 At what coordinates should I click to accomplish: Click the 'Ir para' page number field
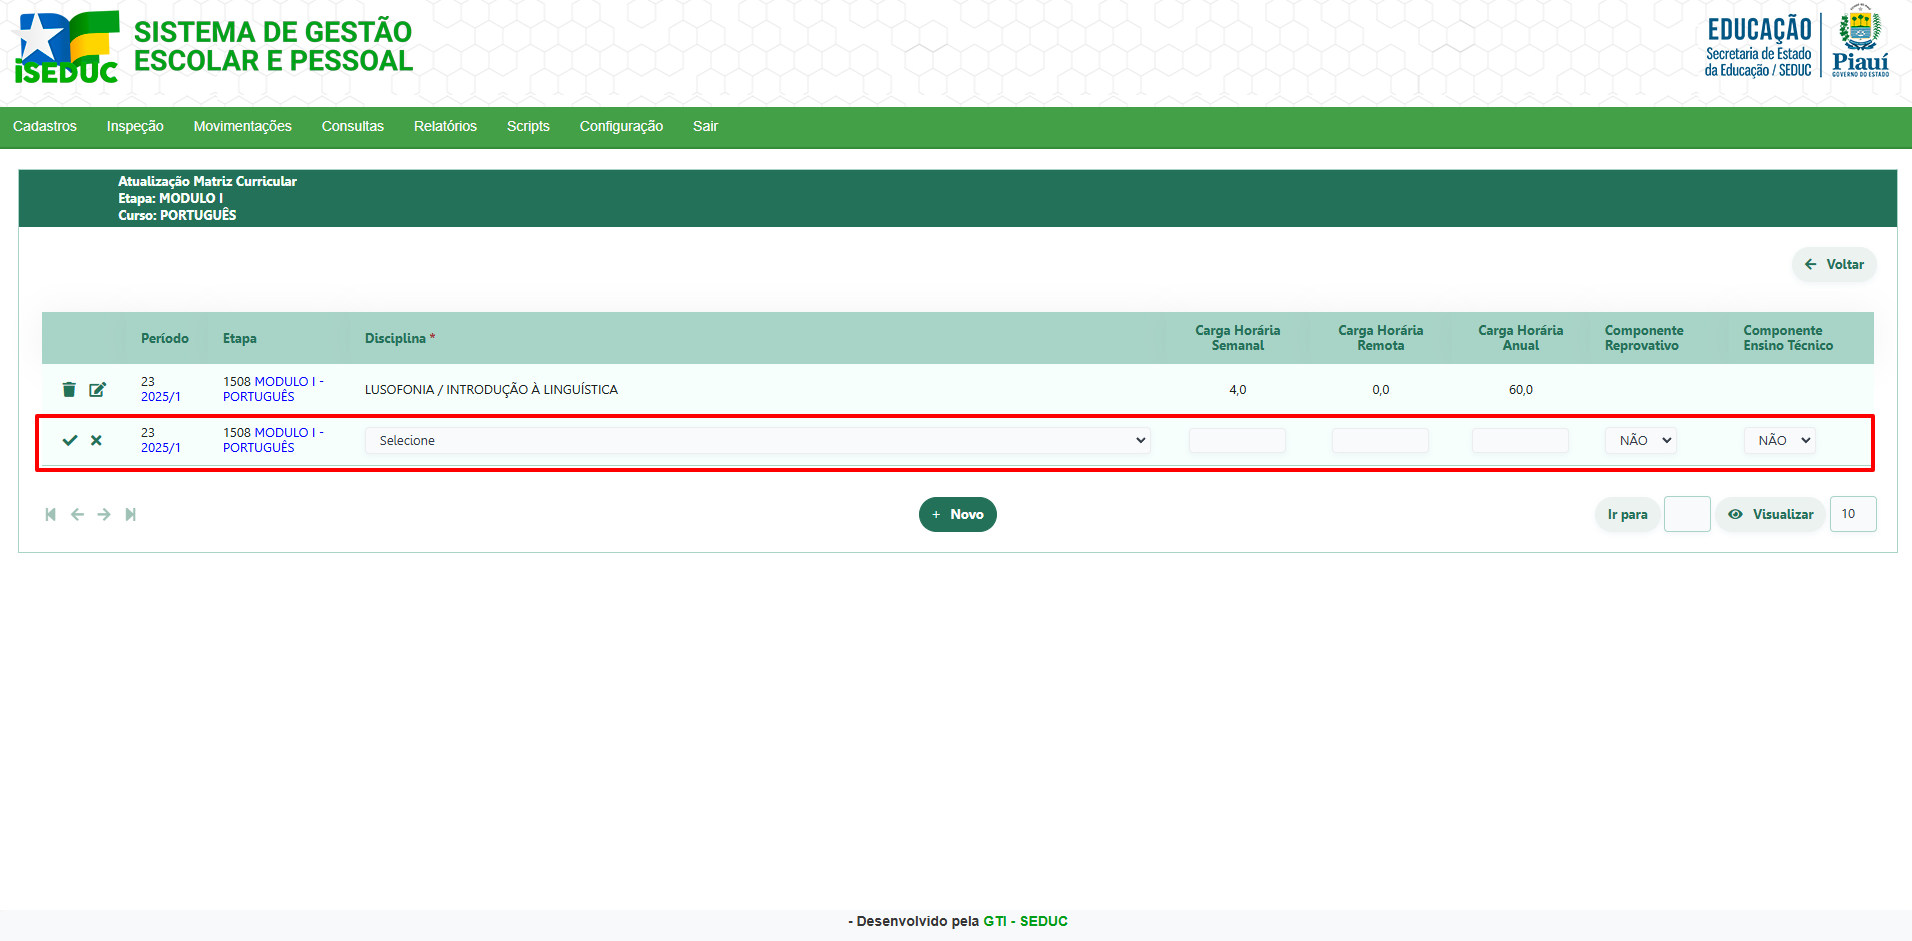[1686, 514]
